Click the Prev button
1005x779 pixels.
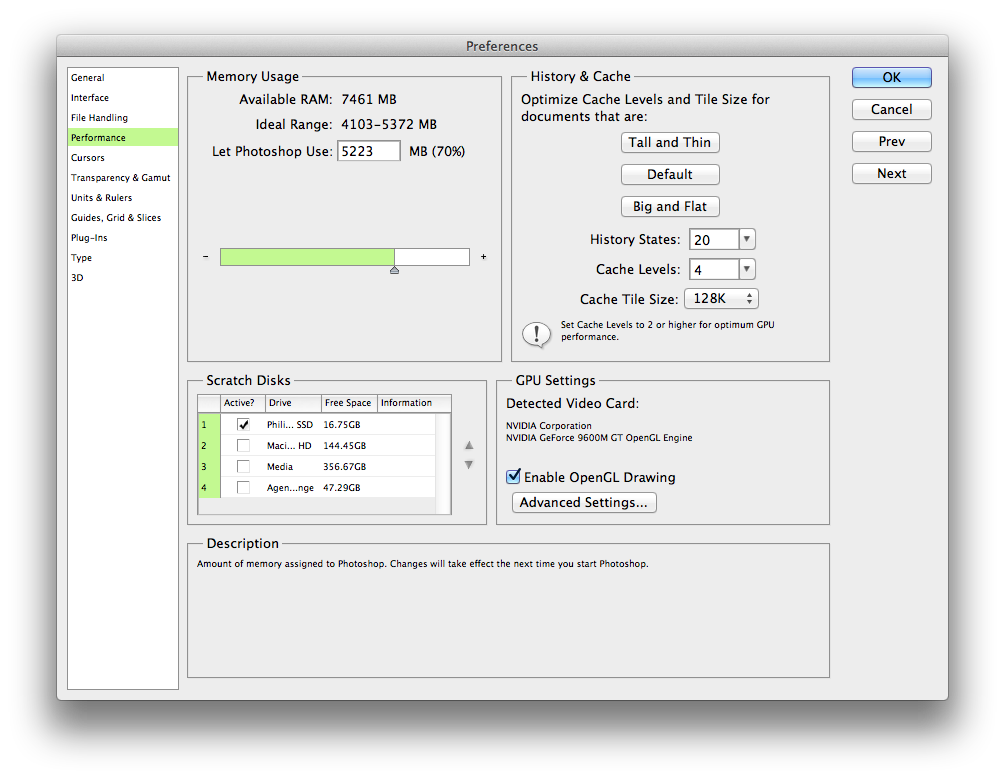pyautogui.click(x=892, y=142)
